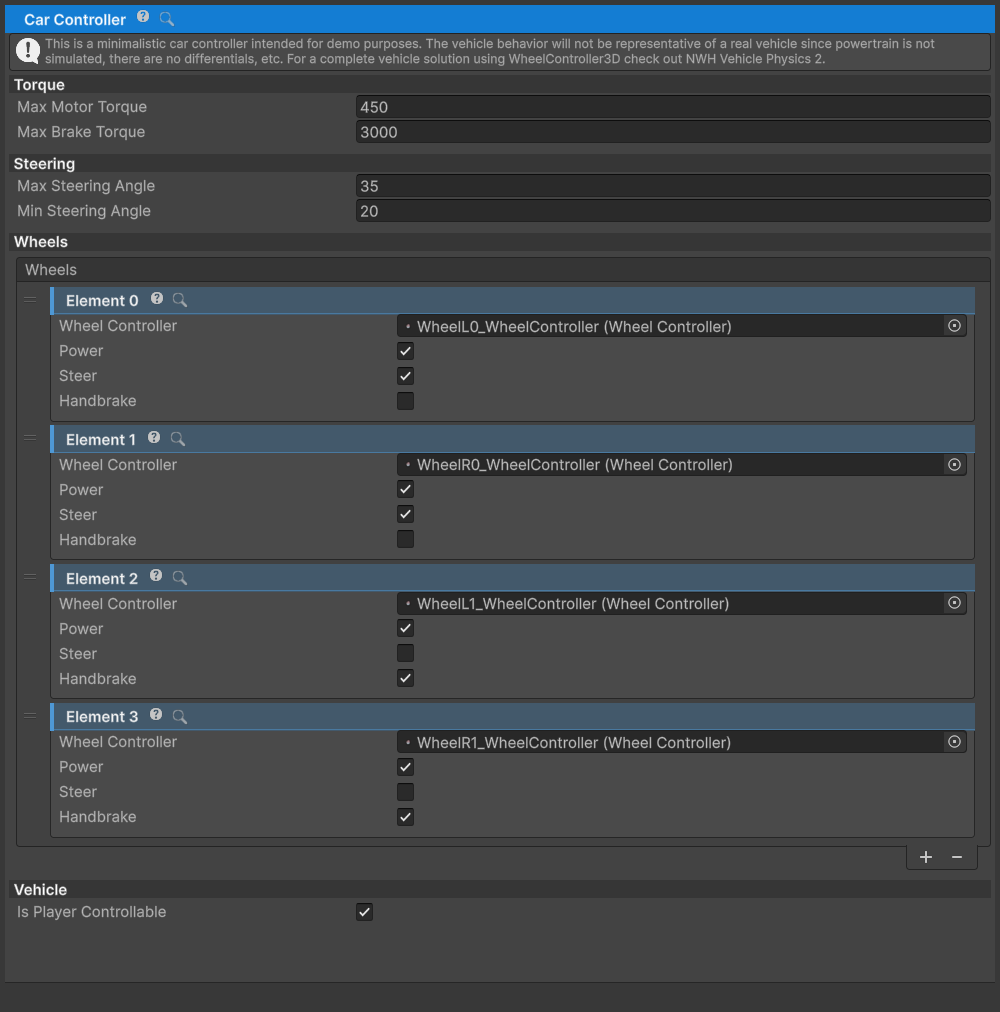Image resolution: width=1000 pixels, height=1012 pixels.
Task: Edit the Max Motor Torque field
Action: point(673,107)
